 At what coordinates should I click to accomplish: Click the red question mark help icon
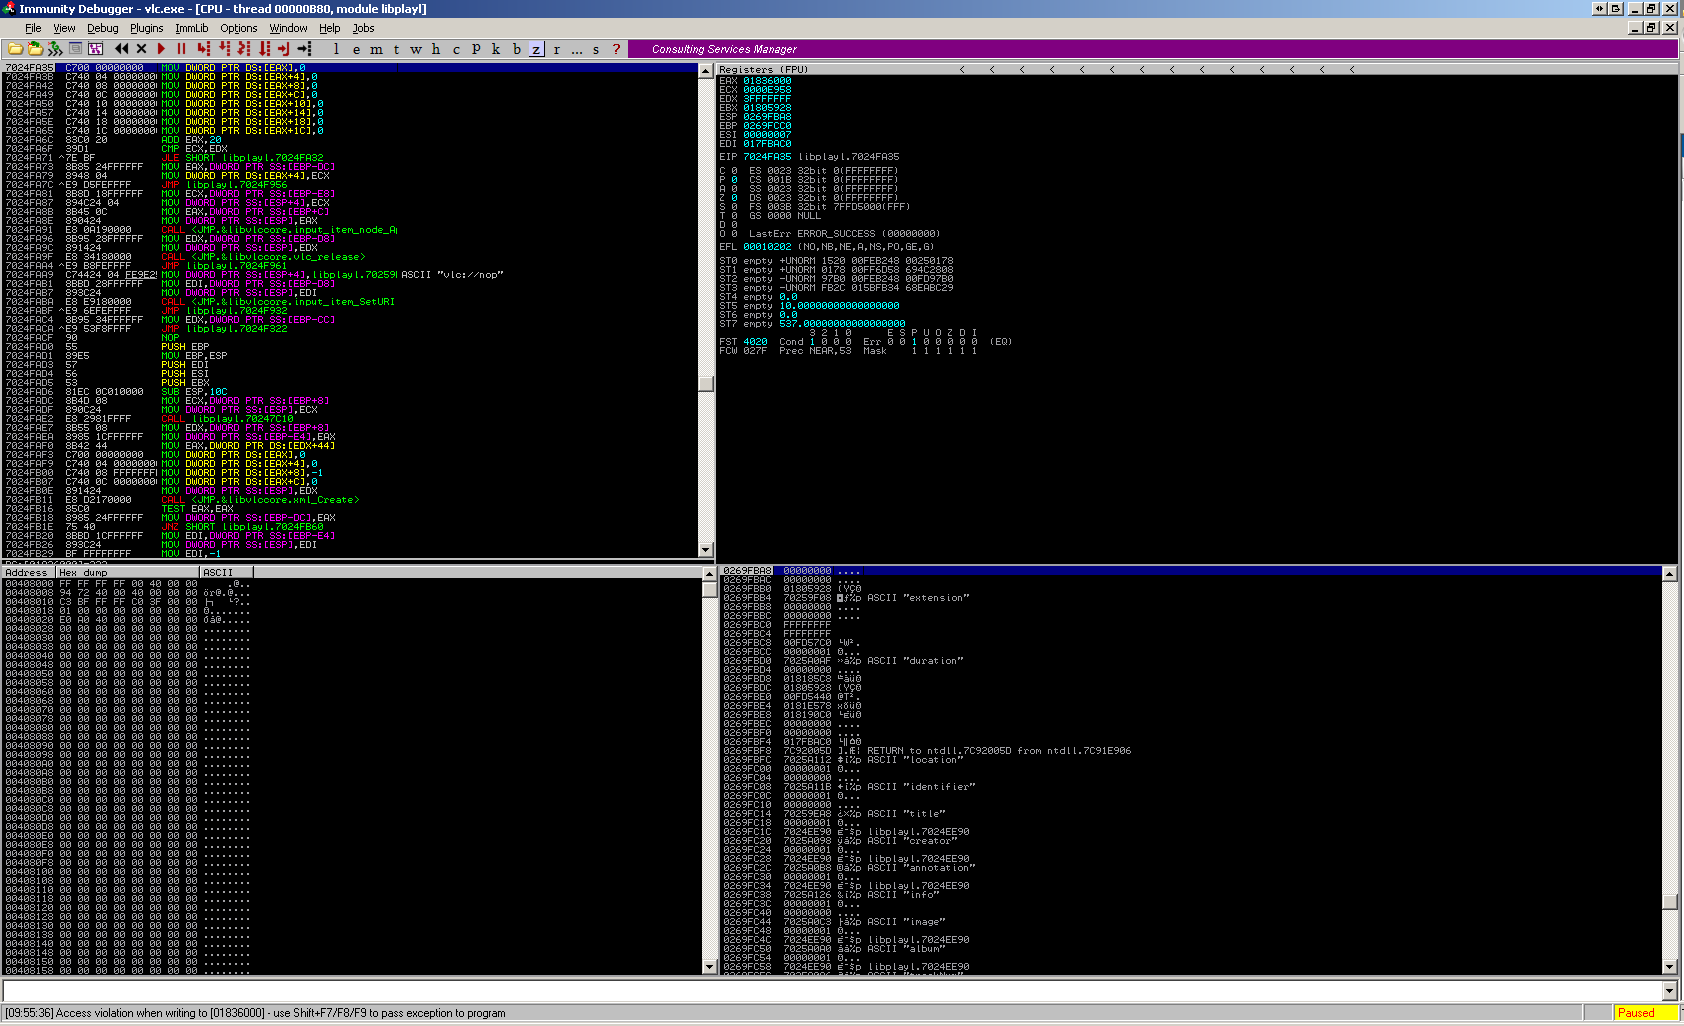[616, 49]
